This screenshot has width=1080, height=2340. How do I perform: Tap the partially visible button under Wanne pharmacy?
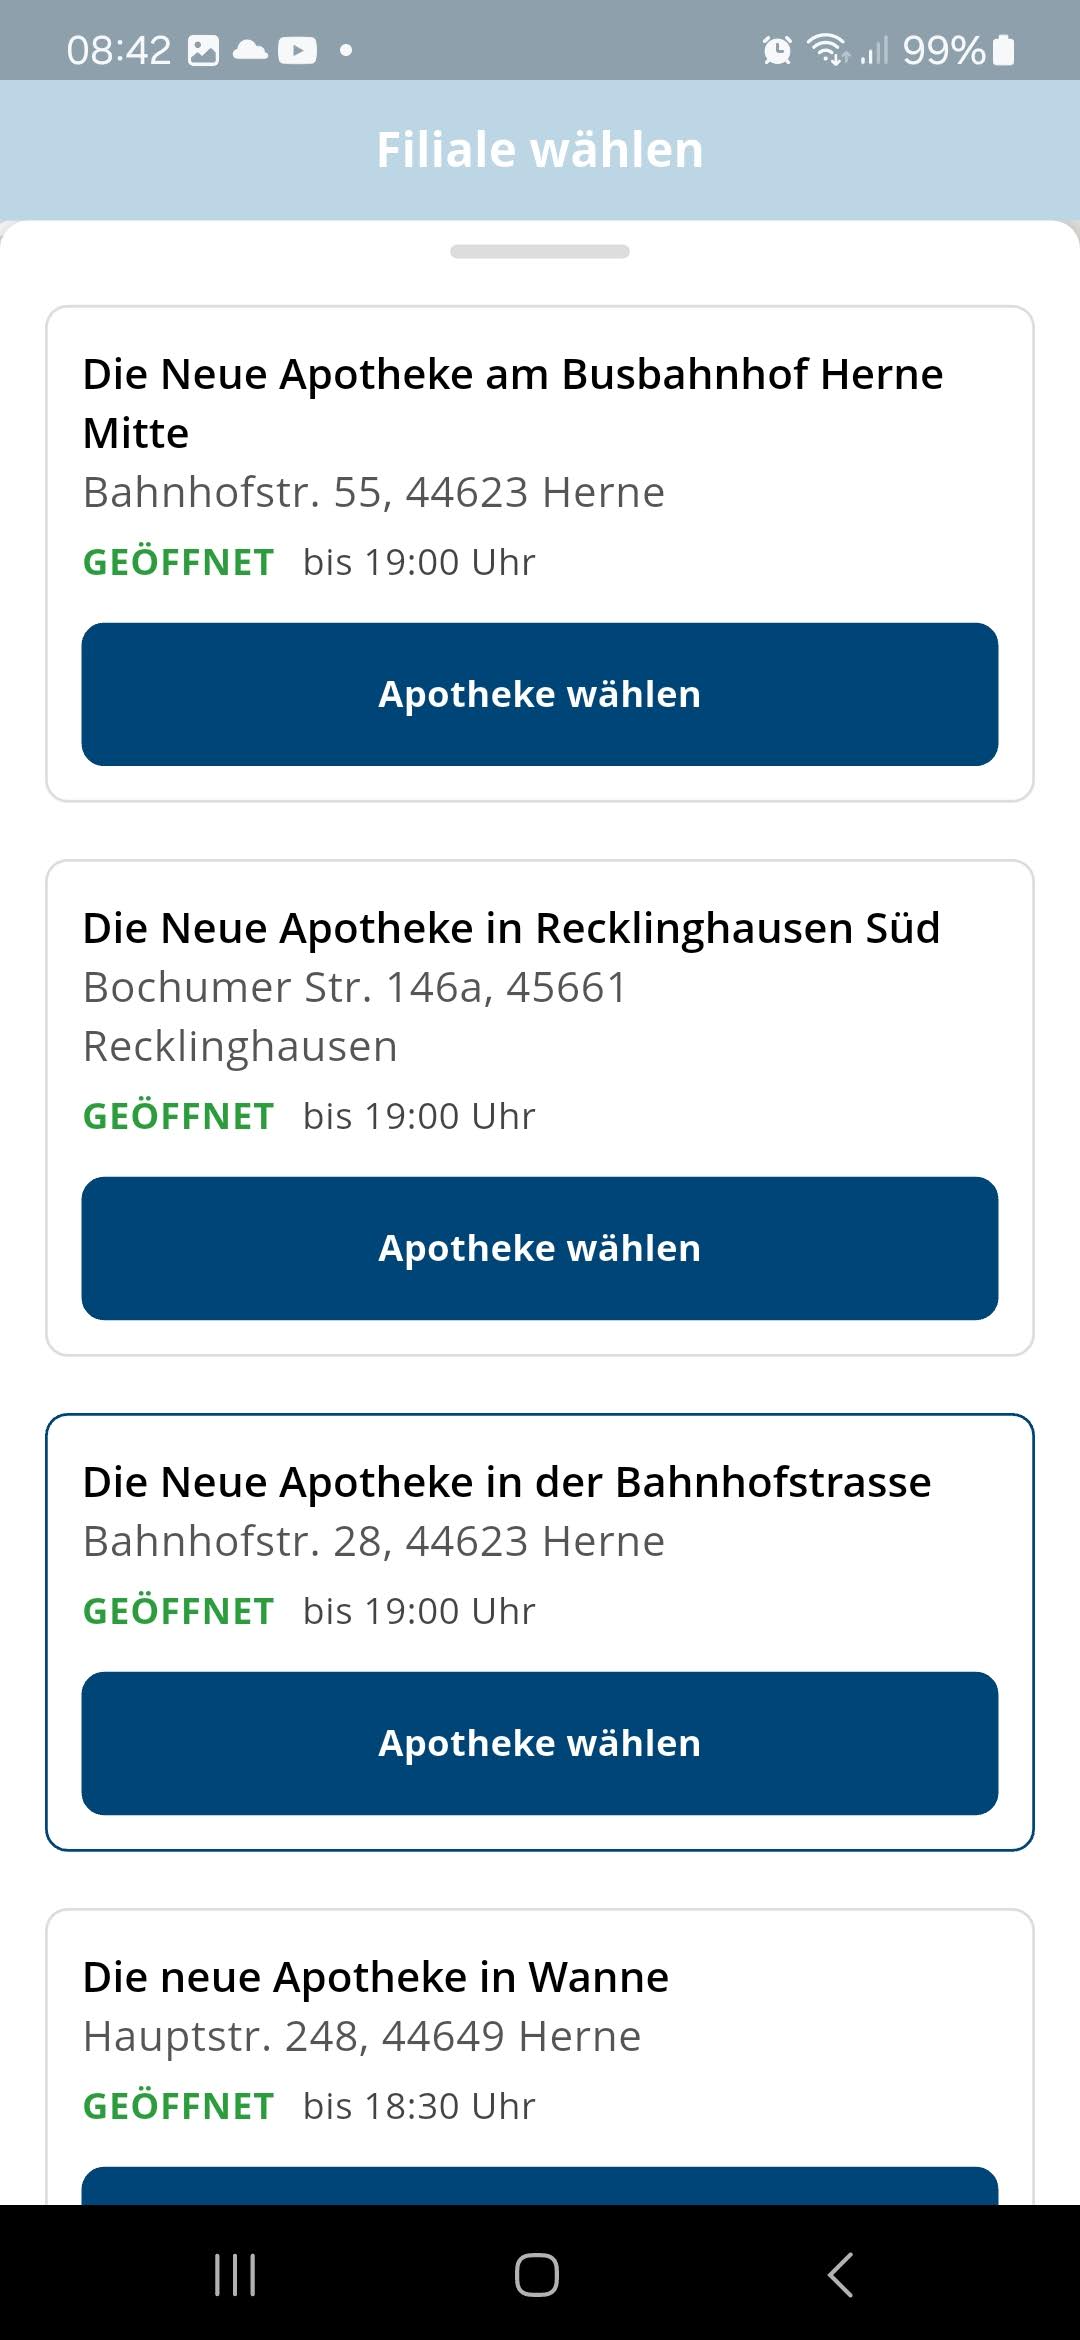540,2185
